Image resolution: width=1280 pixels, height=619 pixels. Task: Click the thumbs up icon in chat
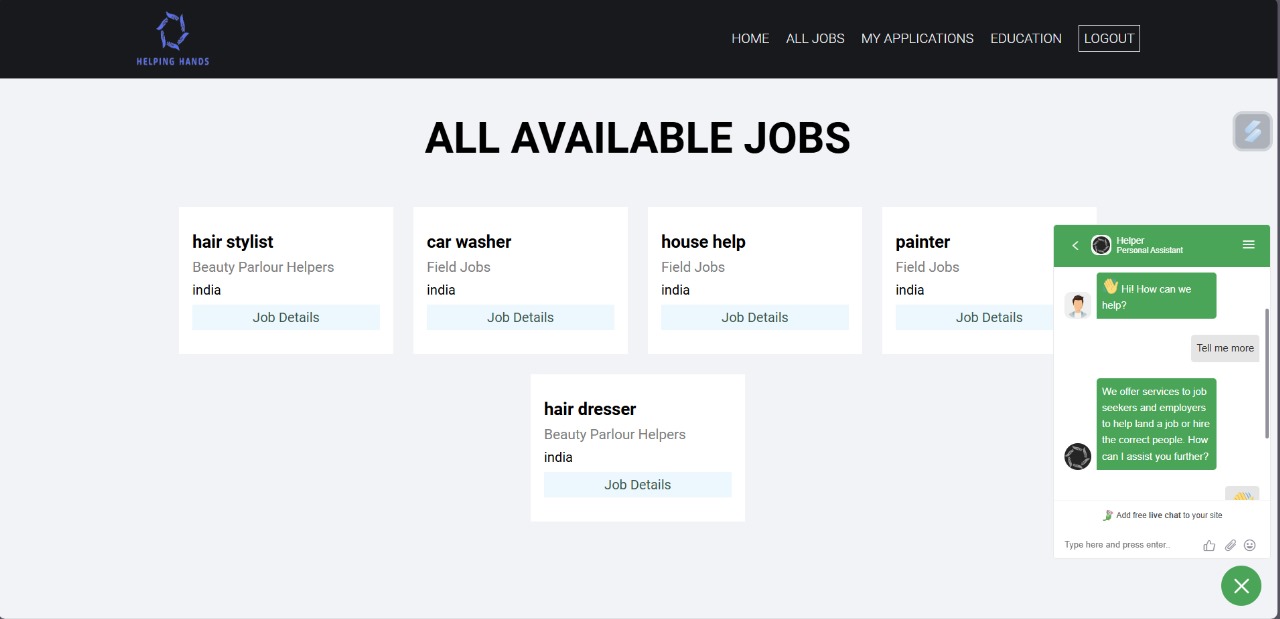[x=1209, y=545]
